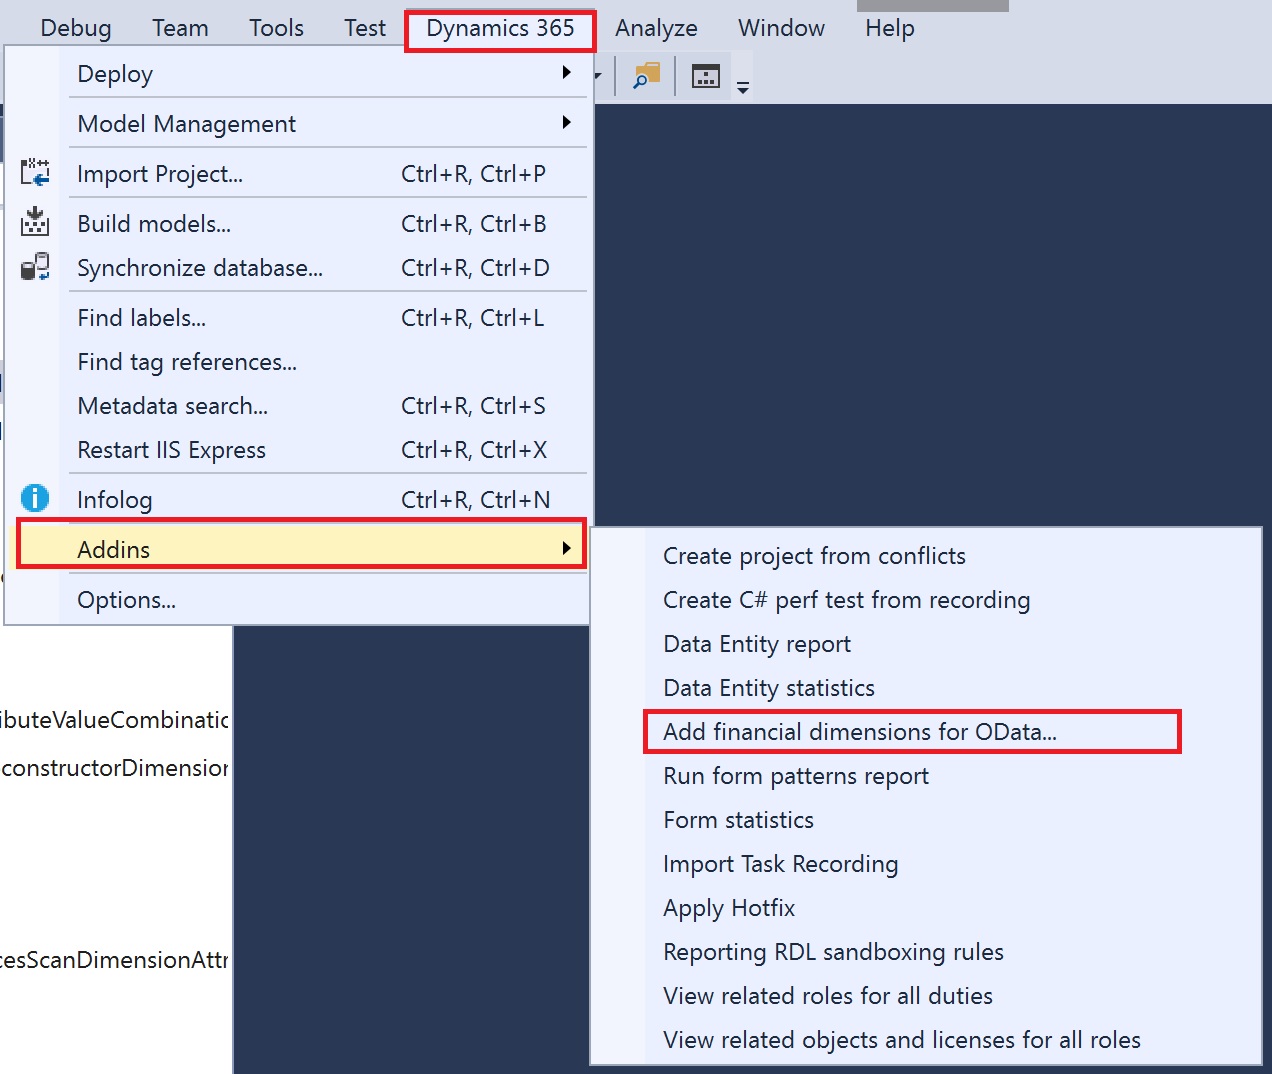The image size is (1272, 1074).
Task: Expand the Deploy submenu arrow
Action: 566,72
